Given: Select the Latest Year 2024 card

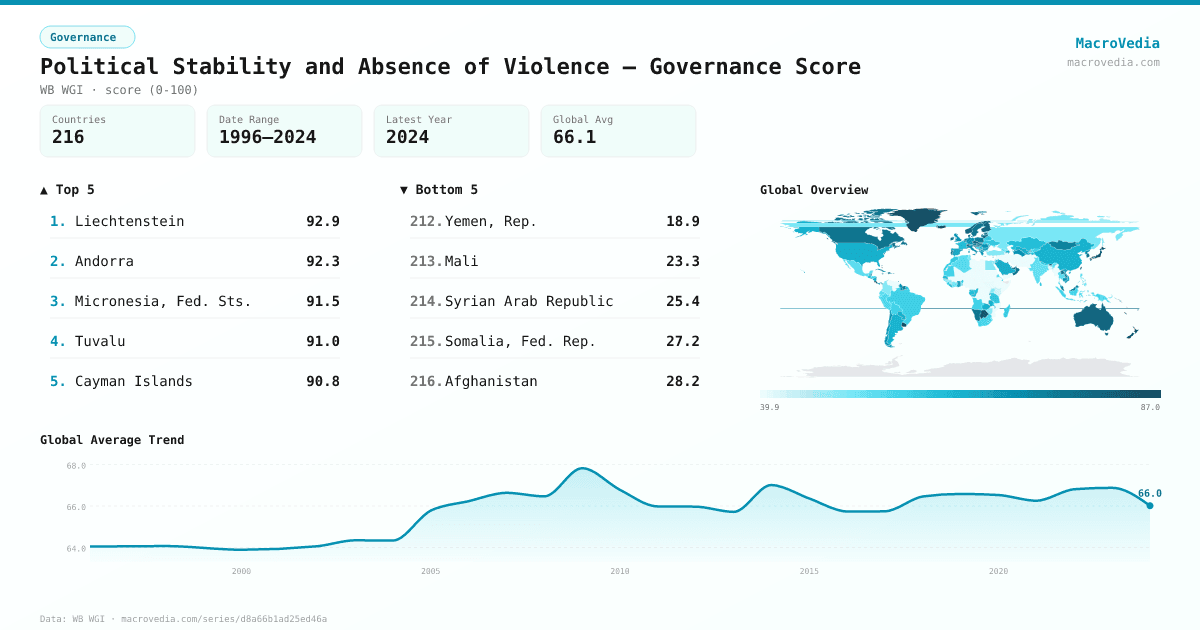Looking at the screenshot, I should tap(451, 131).
